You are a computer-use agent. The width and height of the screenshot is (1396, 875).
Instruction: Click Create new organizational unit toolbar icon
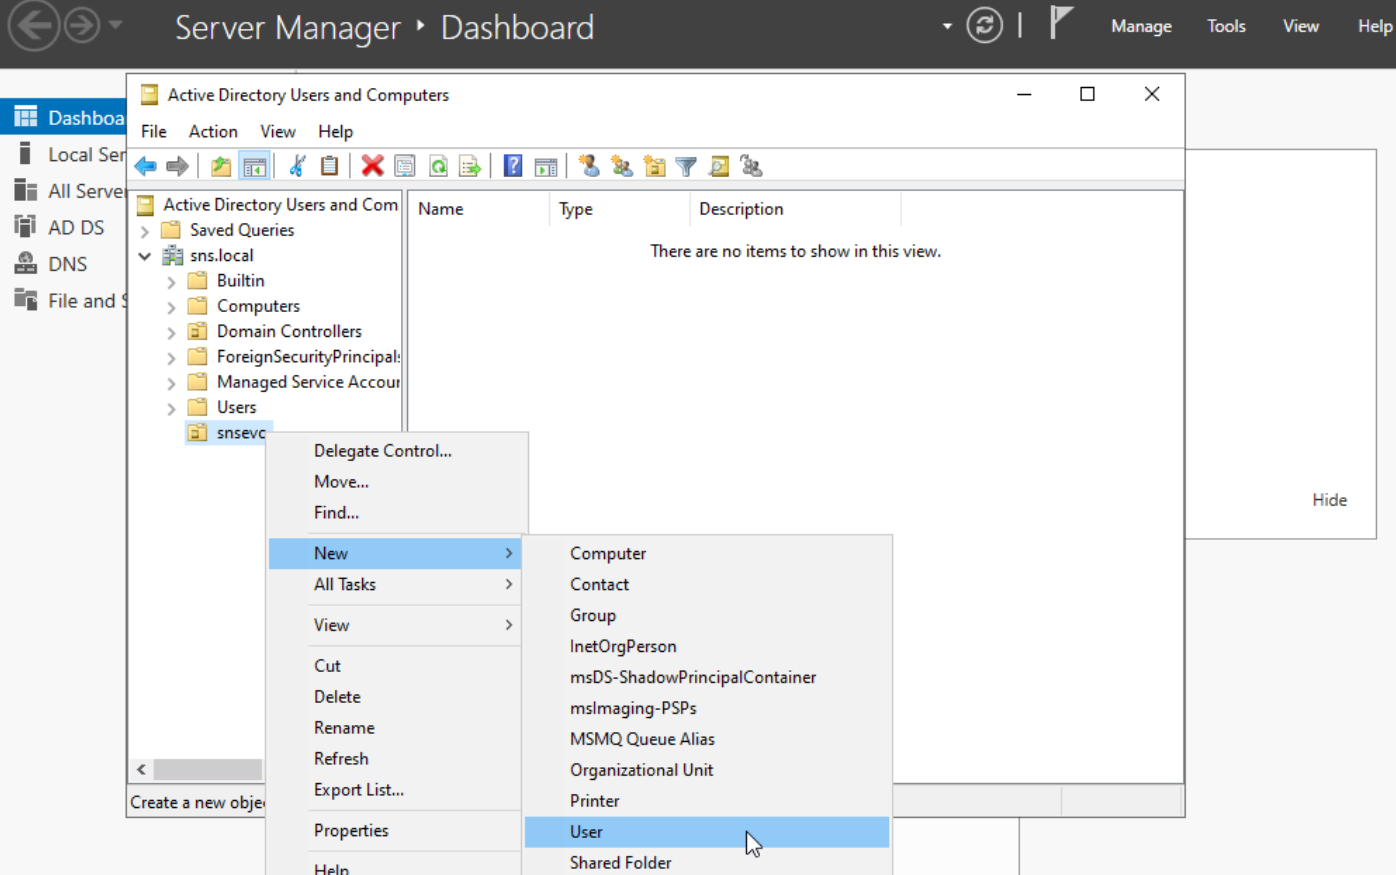coord(654,166)
